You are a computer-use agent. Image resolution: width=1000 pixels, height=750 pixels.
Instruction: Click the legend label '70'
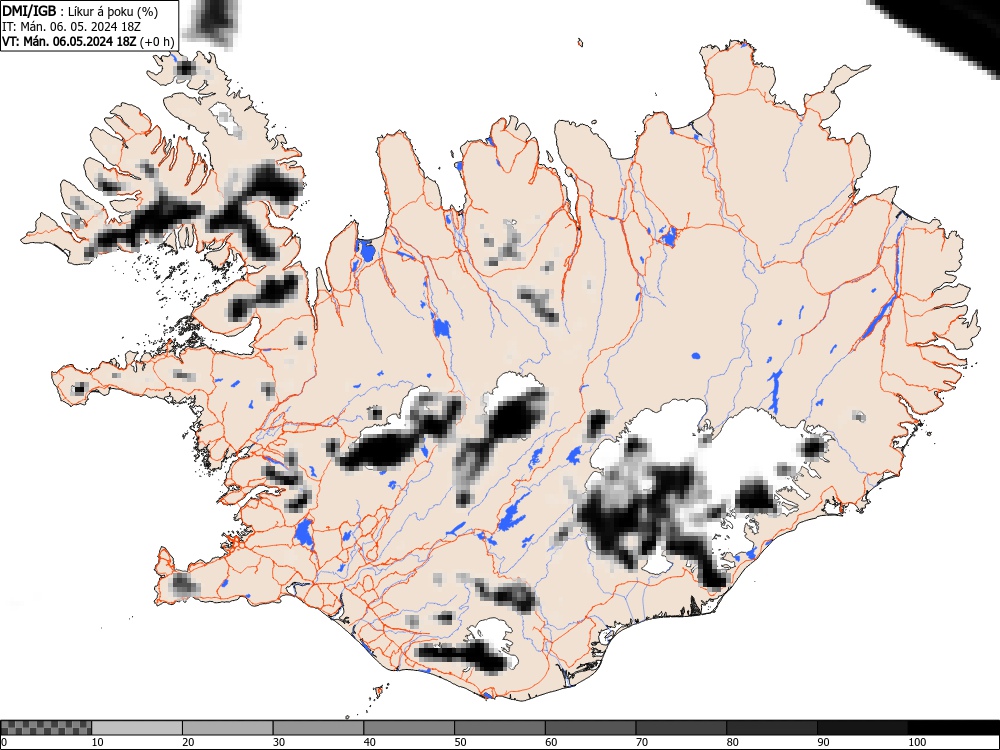[x=641, y=742]
